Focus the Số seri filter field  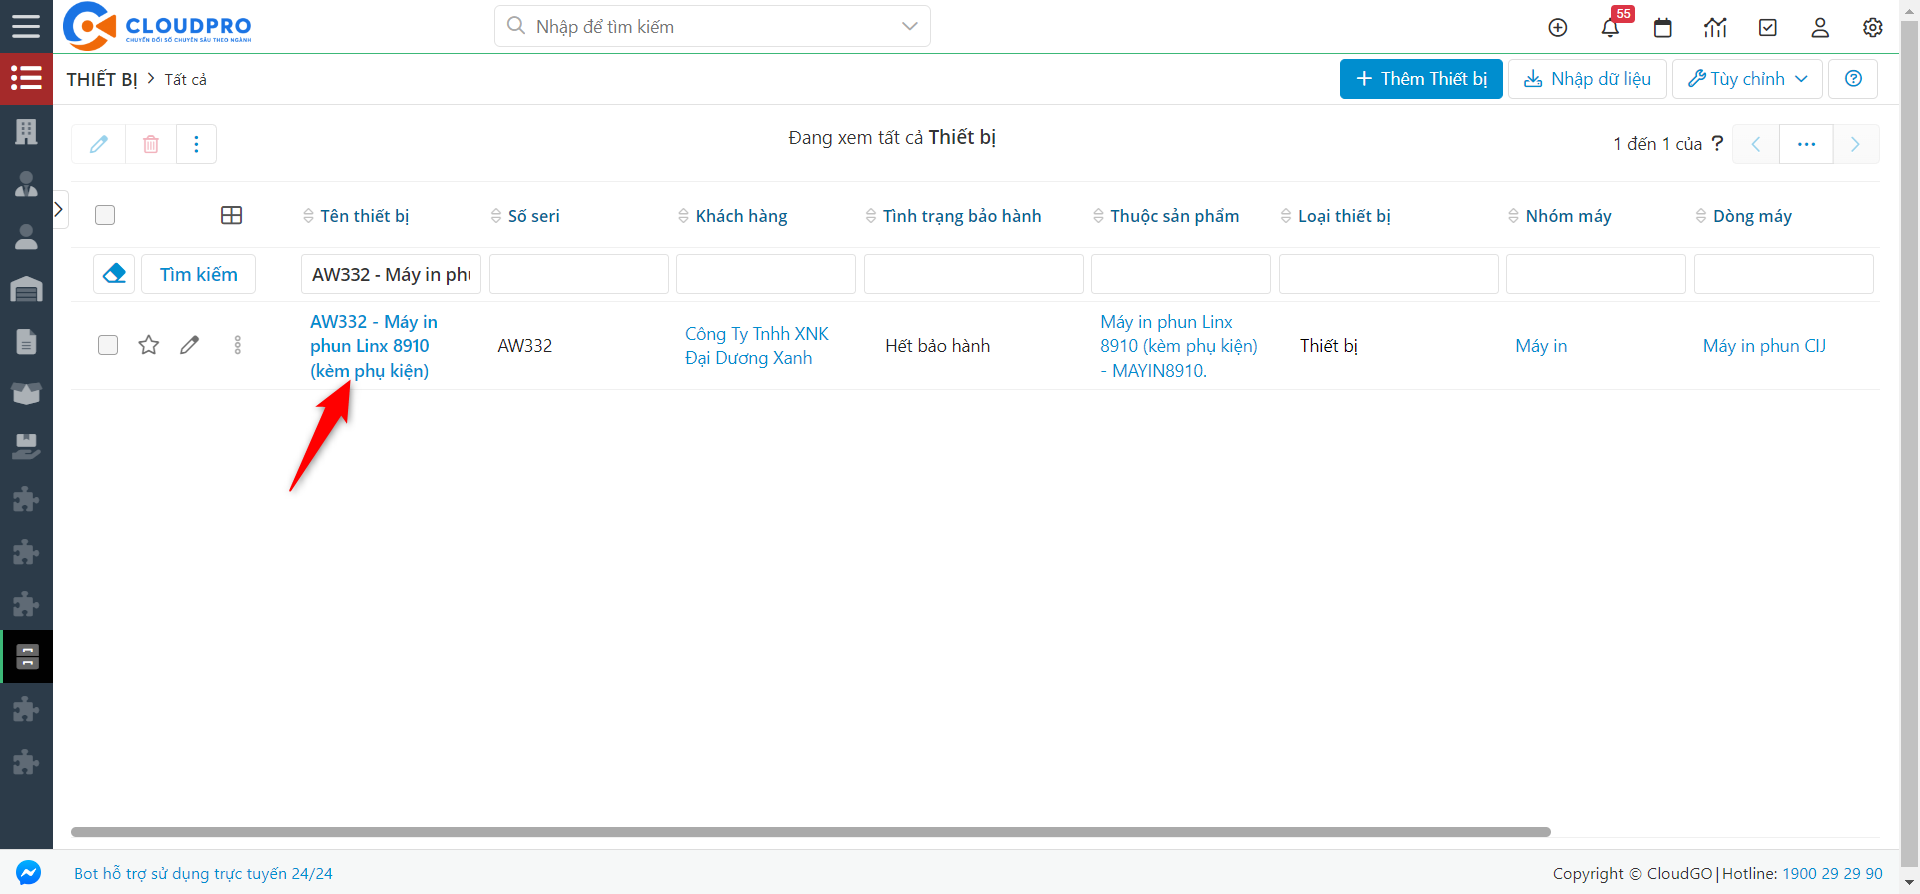coord(579,274)
